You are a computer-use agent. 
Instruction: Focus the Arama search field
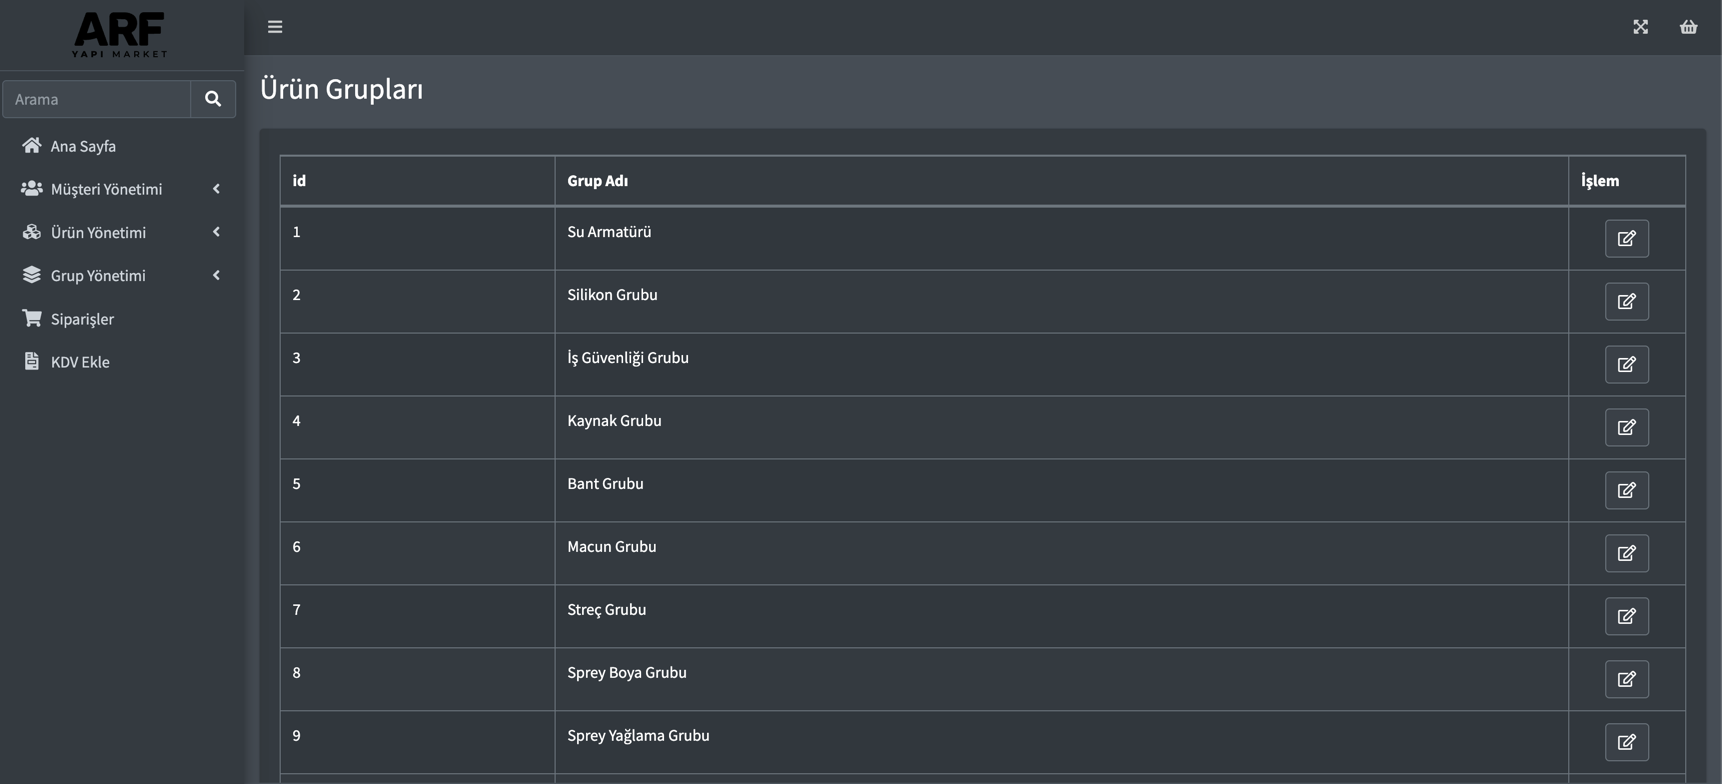[97, 99]
